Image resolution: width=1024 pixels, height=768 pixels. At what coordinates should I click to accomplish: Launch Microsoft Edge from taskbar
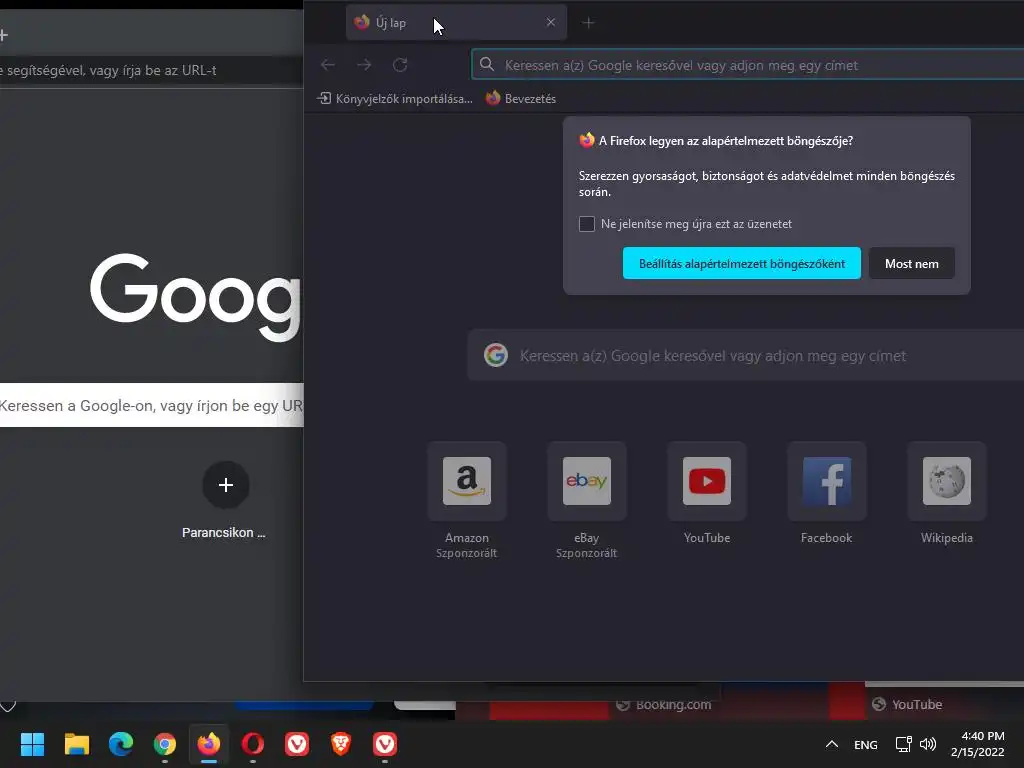point(121,744)
